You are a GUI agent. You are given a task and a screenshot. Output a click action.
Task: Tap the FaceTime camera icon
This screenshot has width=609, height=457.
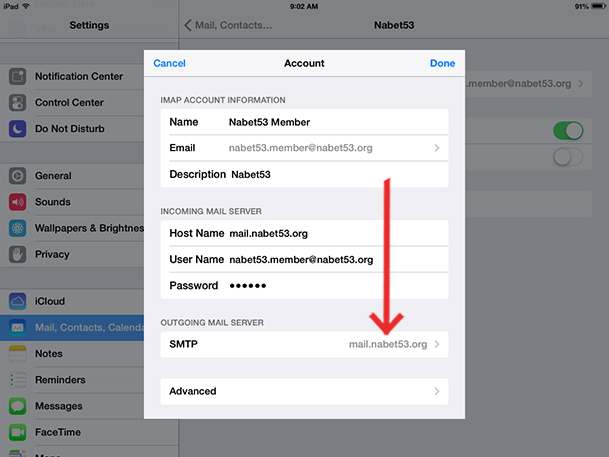pyautogui.click(x=17, y=432)
